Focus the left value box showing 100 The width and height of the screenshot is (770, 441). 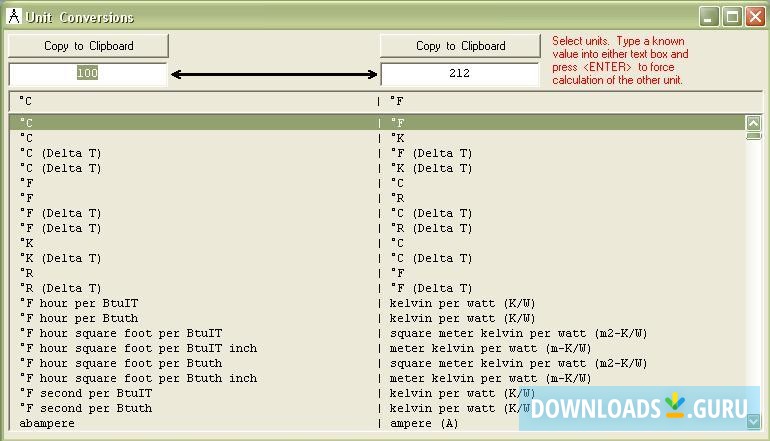coord(88,74)
